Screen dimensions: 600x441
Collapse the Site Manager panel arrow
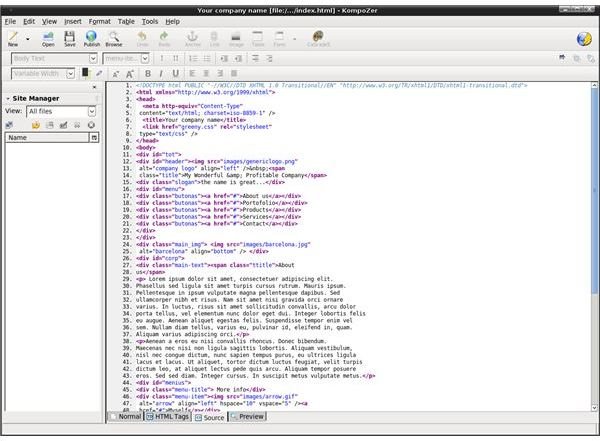click(8, 99)
